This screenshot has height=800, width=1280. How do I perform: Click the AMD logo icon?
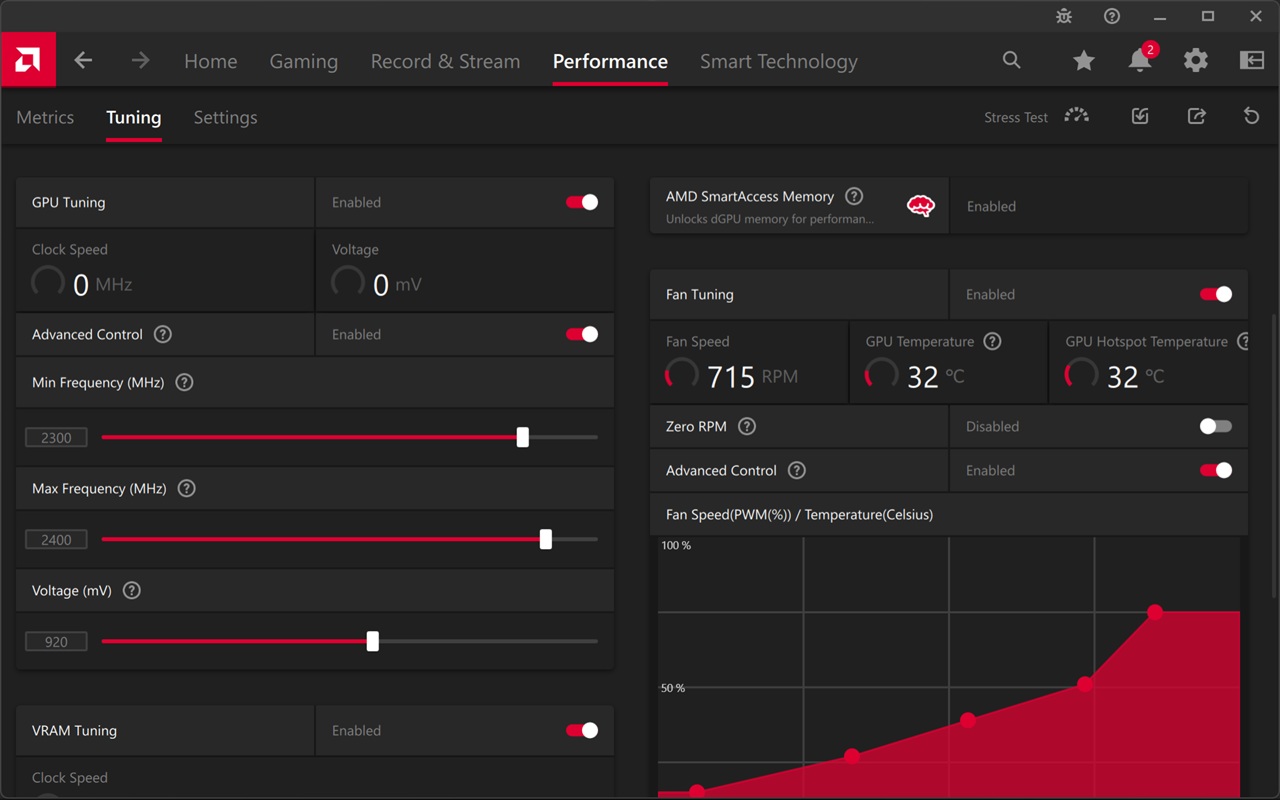(28, 60)
